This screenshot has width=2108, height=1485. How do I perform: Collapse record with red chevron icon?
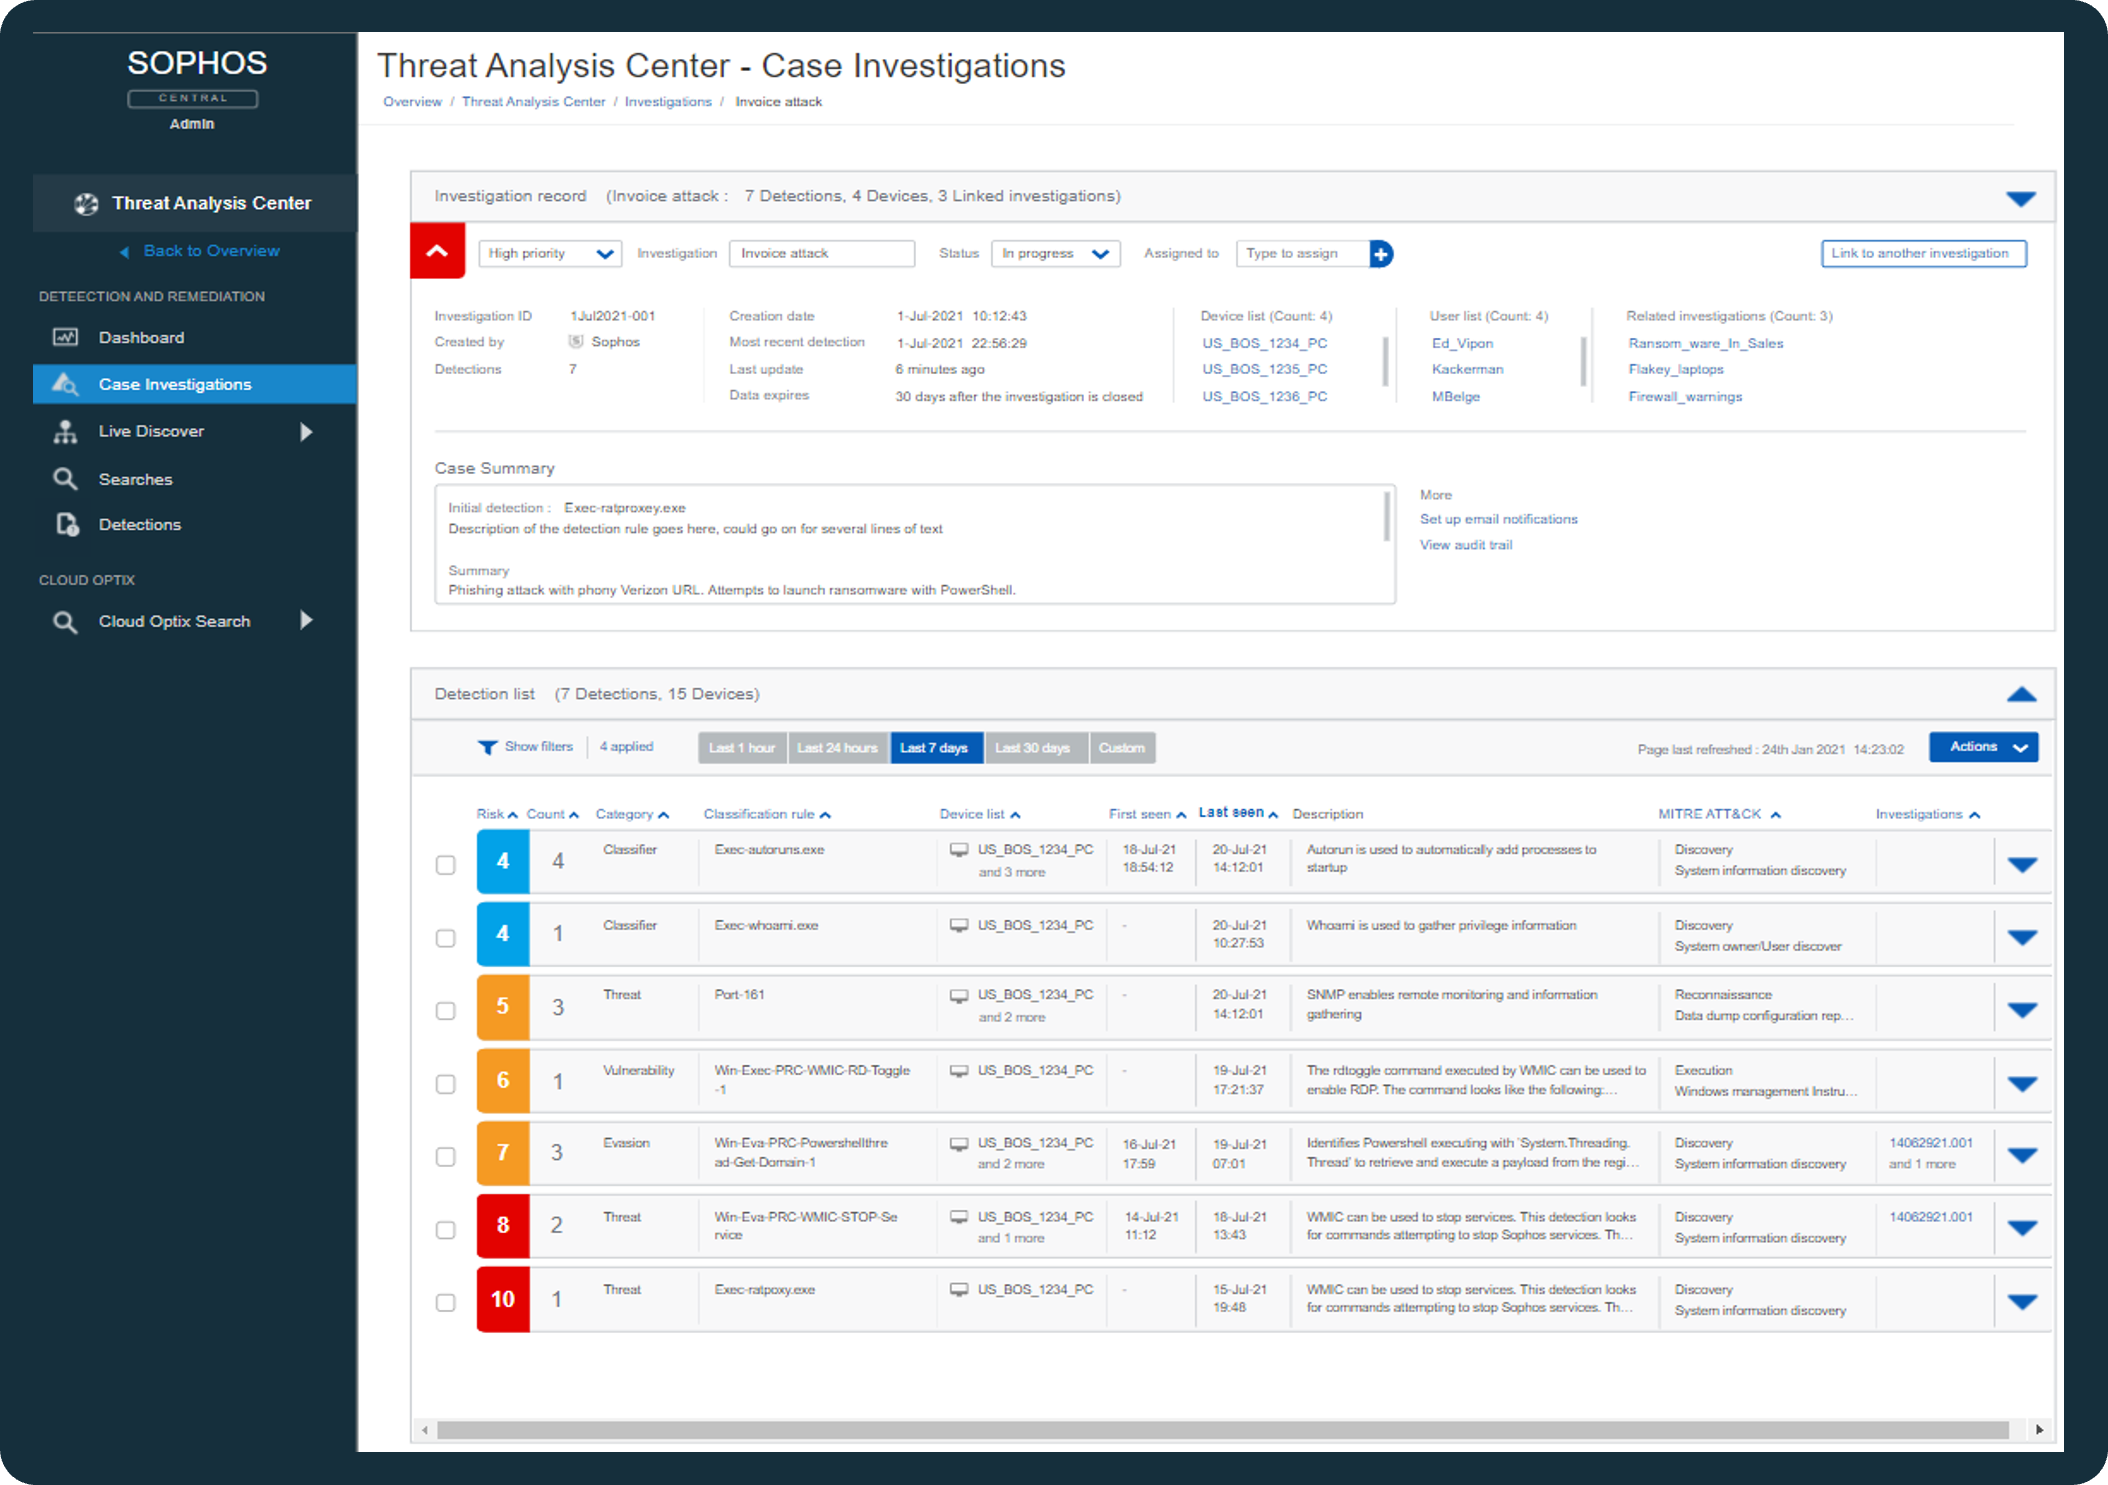[437, 251]
